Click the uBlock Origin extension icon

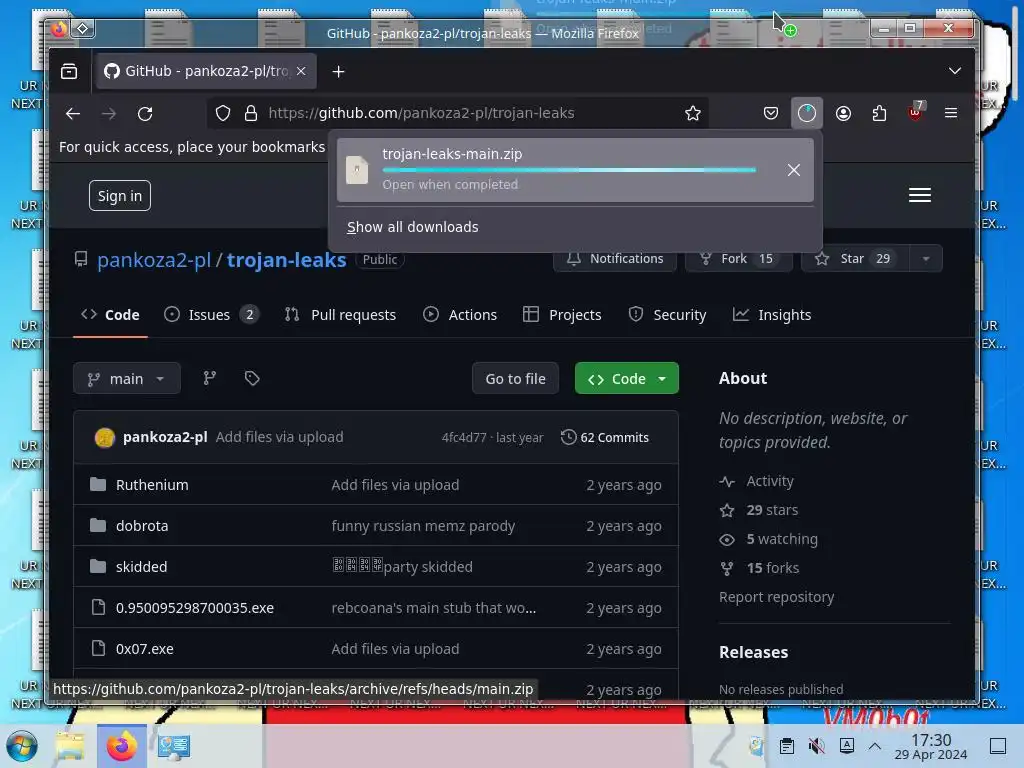coord(916,112)
